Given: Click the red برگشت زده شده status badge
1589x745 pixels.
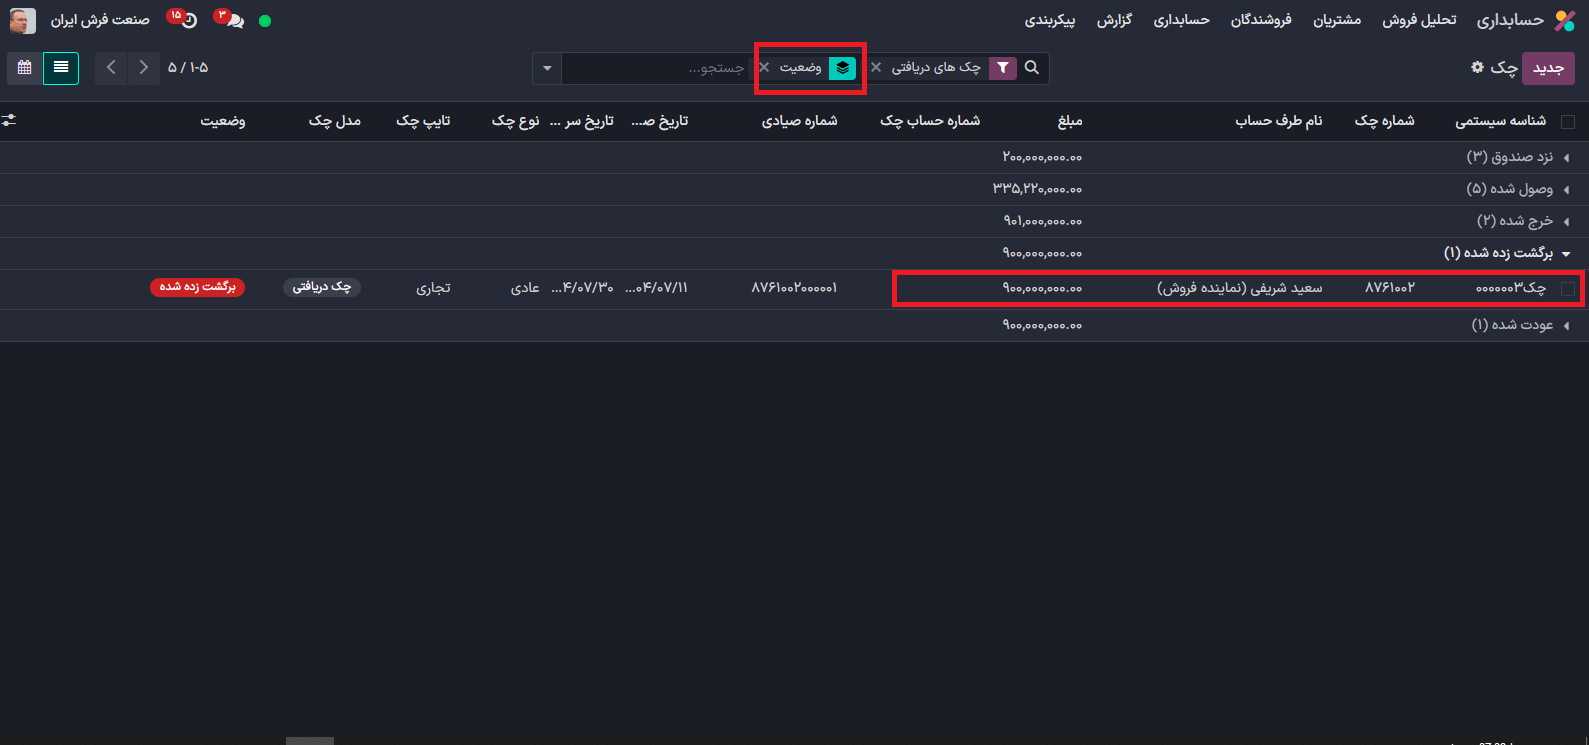Looking at the screenshot, I should click(x=197, y=287).
